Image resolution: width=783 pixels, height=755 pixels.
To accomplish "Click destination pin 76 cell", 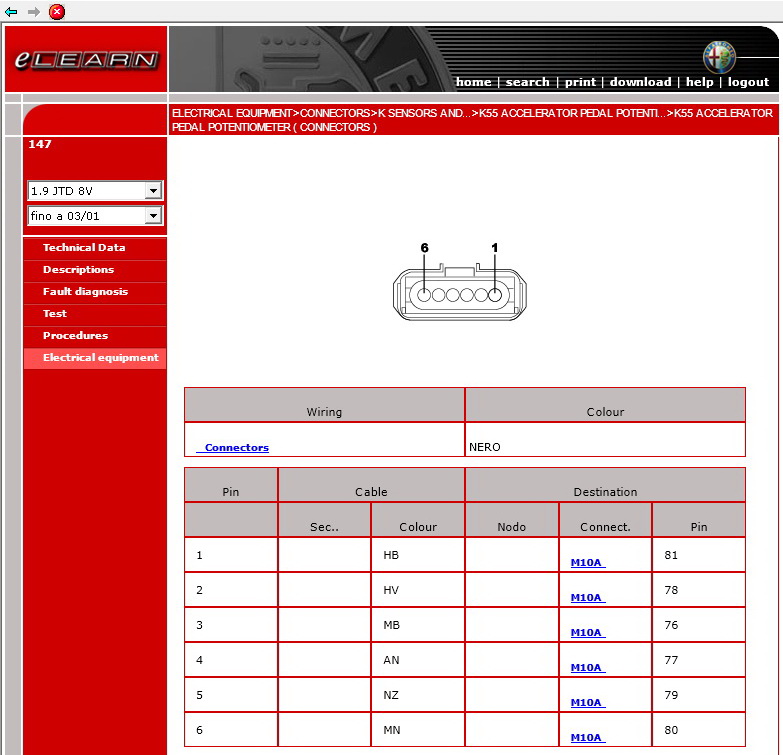I will click(699, 625).
